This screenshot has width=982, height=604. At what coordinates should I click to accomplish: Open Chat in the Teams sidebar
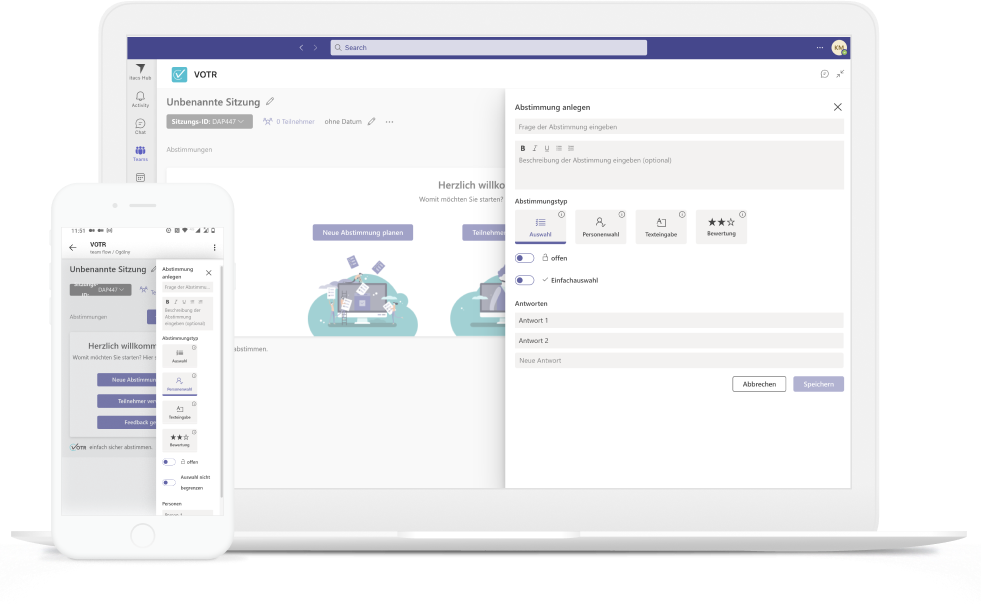pyautogui.click(x=140, y=126)
